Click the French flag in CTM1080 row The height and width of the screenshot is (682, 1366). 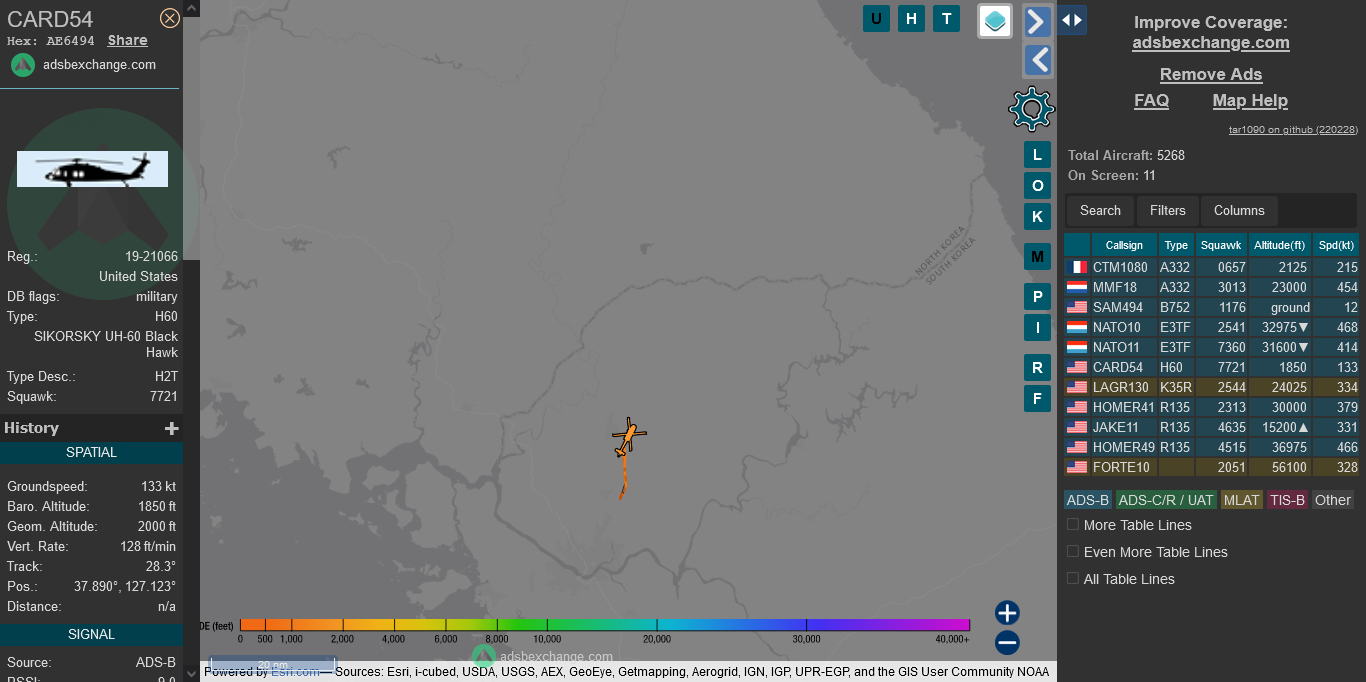pyautogui.click(x=1077, y=267)
